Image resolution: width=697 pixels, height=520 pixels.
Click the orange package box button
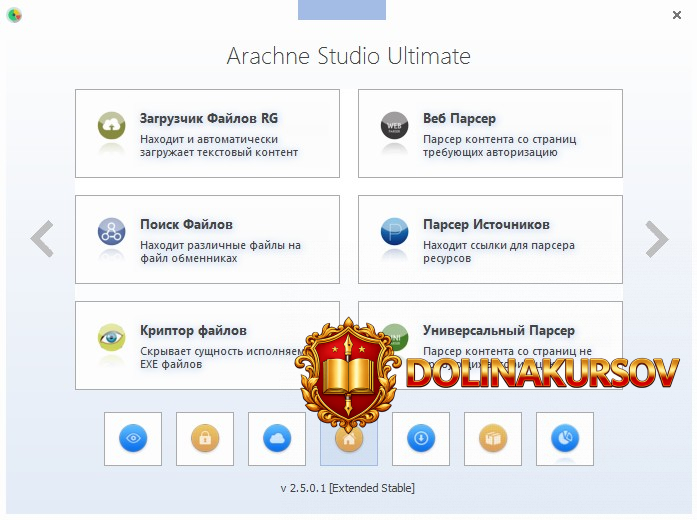click(493, 439)
